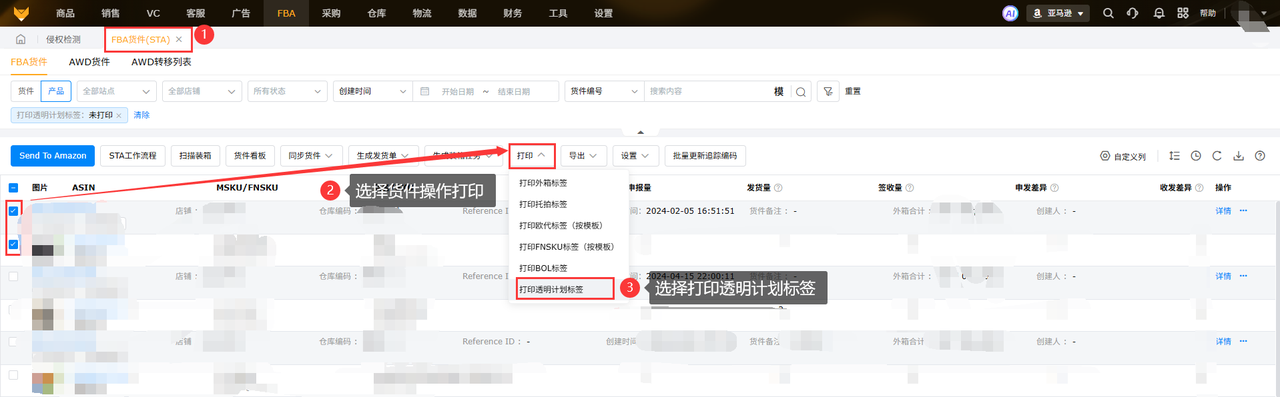Open the apps grid icon
The height and width of the screenshot is (397, 1280).
1184,13
